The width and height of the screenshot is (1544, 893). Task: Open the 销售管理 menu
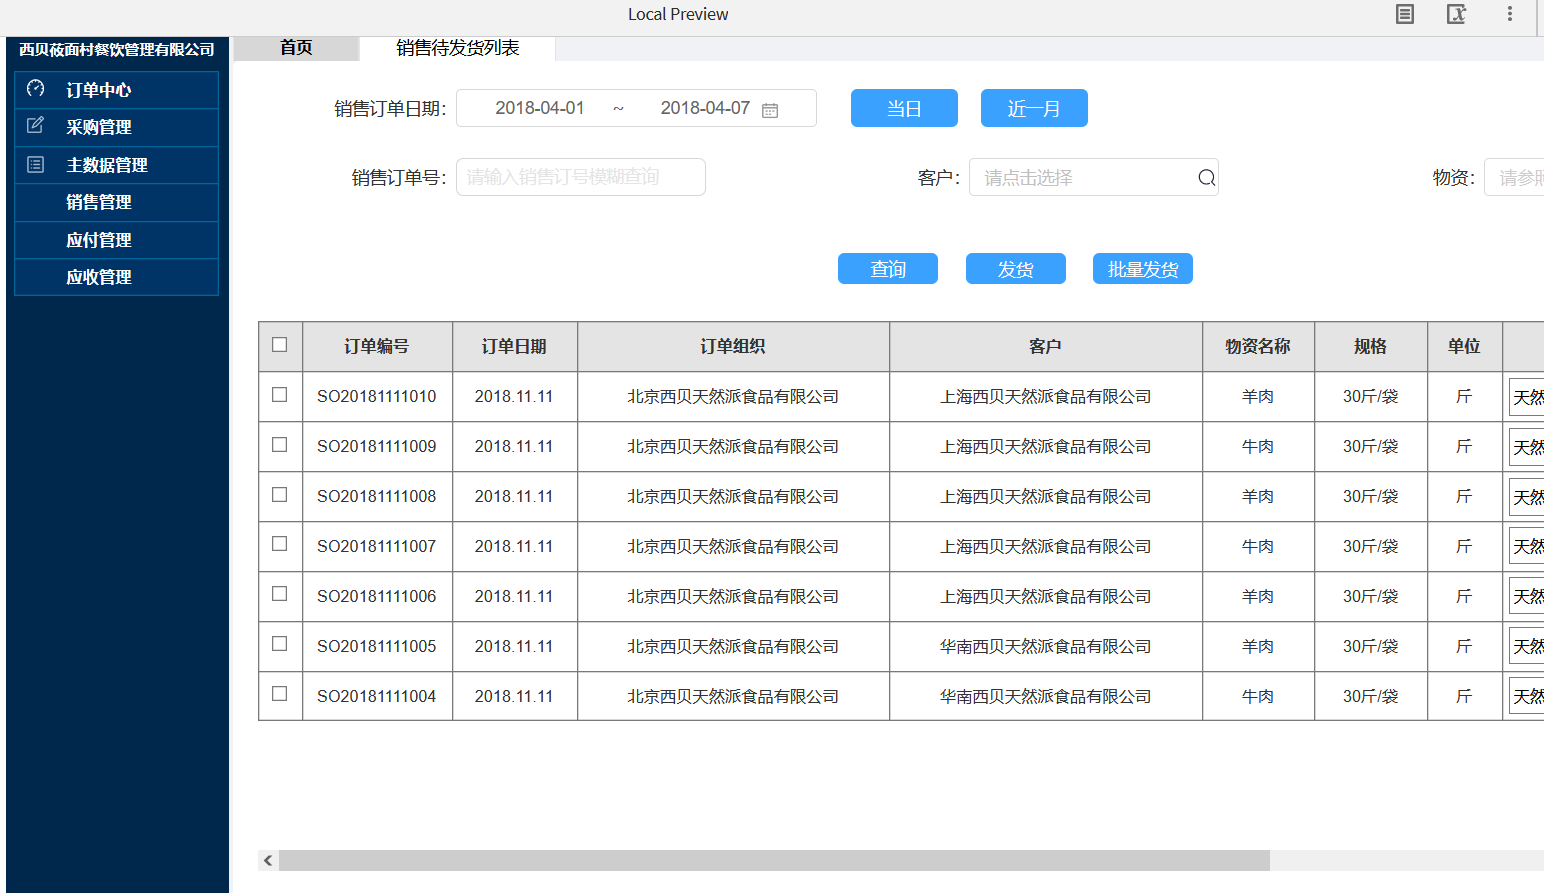tap(117, 202)
